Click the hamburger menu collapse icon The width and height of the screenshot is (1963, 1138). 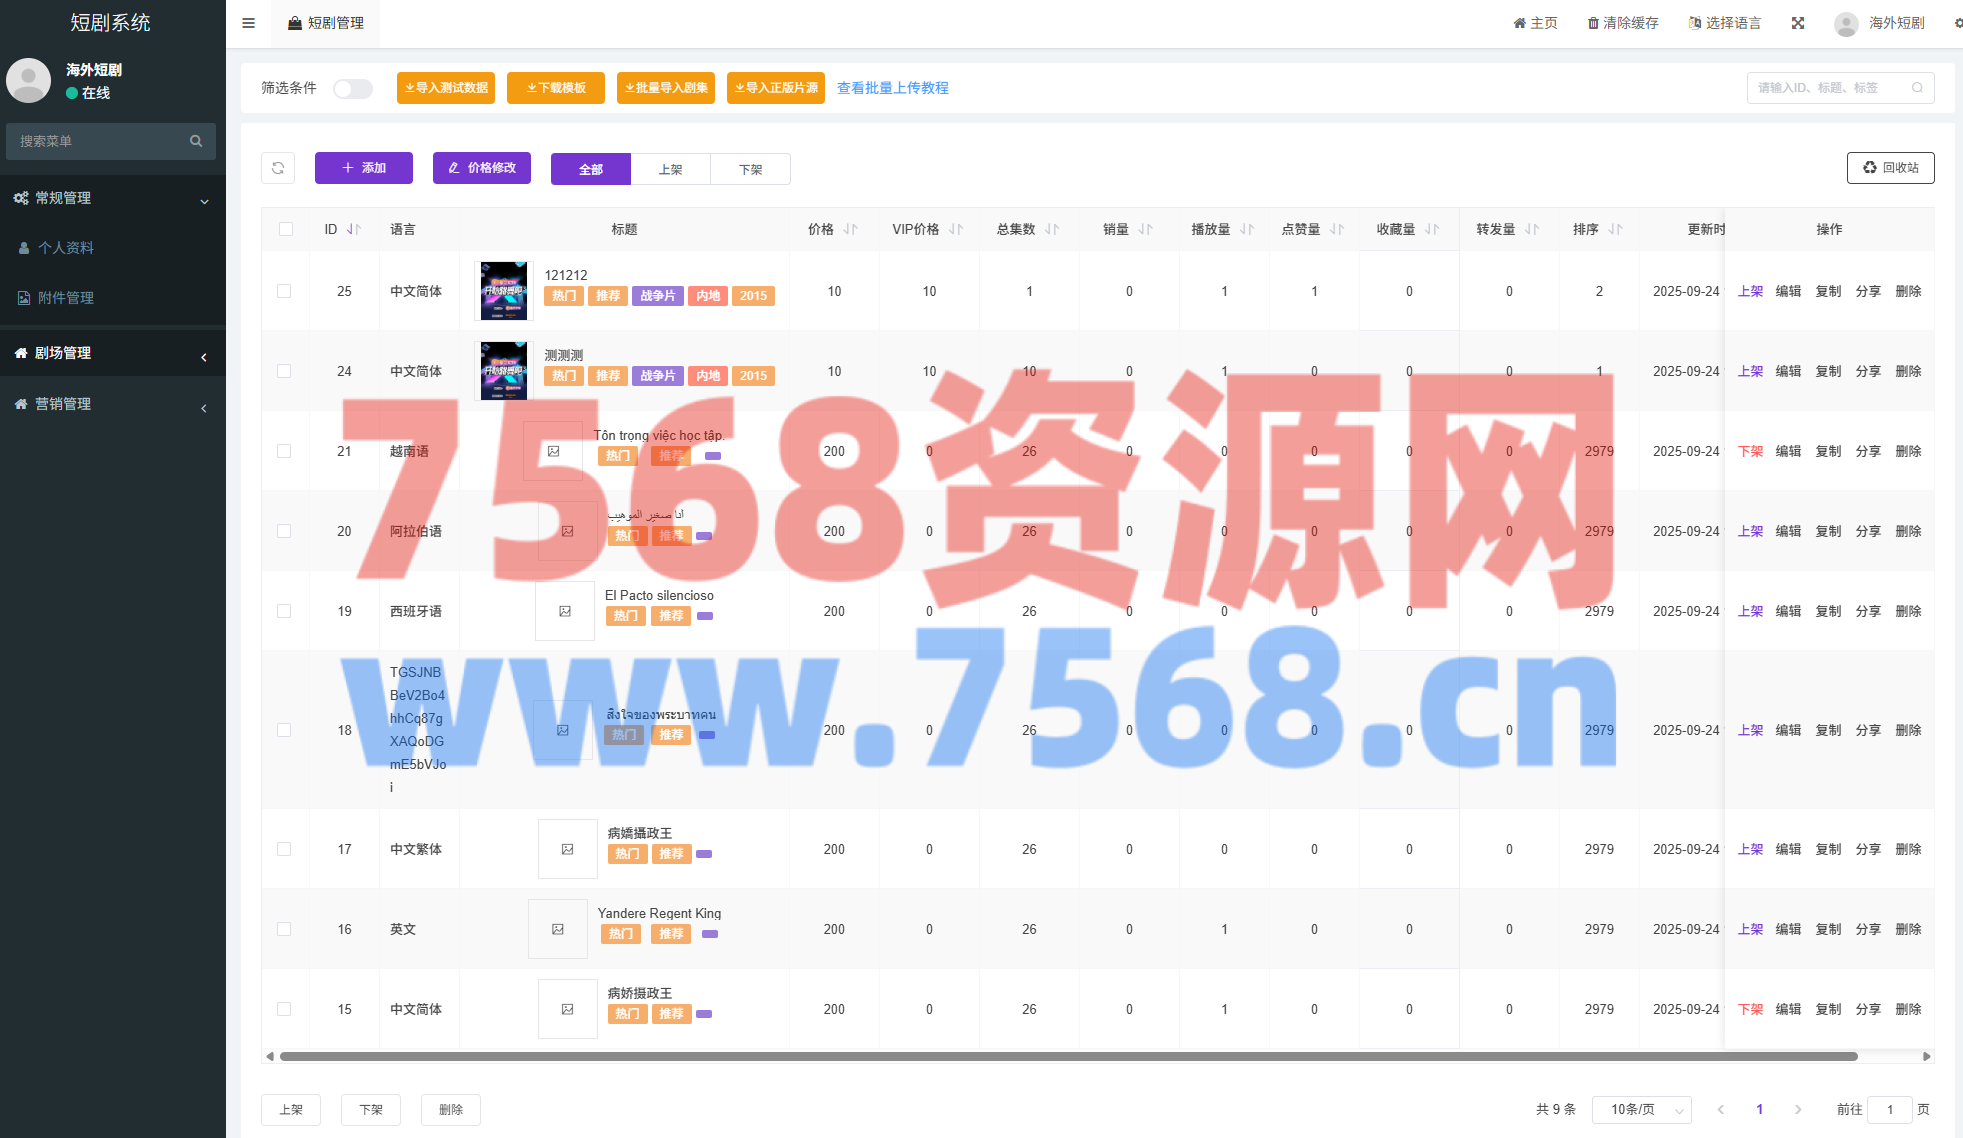click(x=248, y=23)
